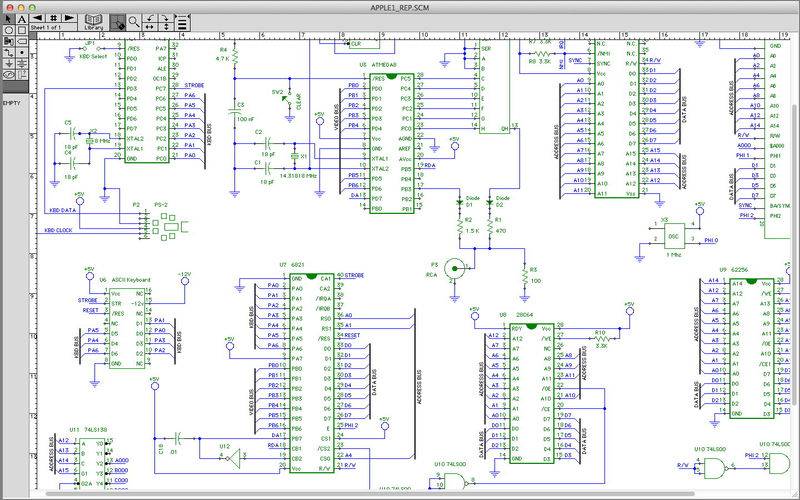Go to next sheet with right arrow
The image size is (800, 500).
click(x=69, y=18)
